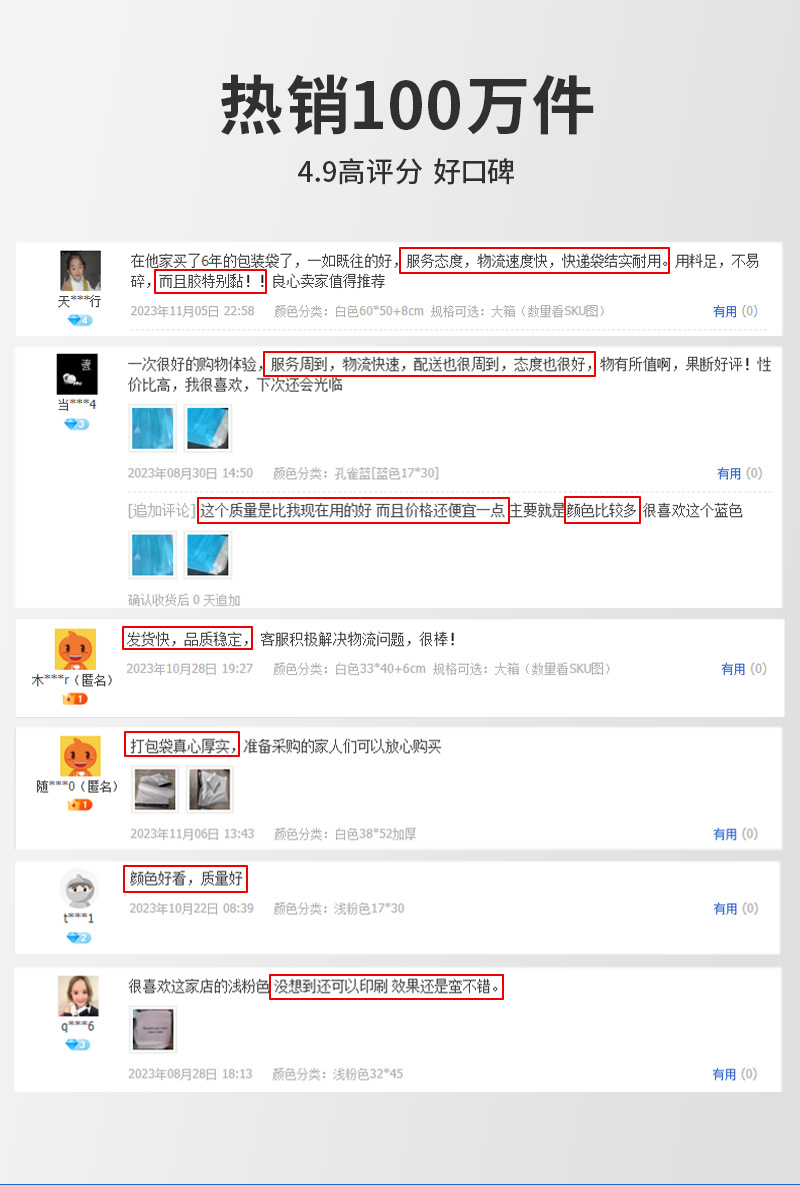
Task: Open second blue photo in the 追加评论 section
Action: tap(208, 555)
